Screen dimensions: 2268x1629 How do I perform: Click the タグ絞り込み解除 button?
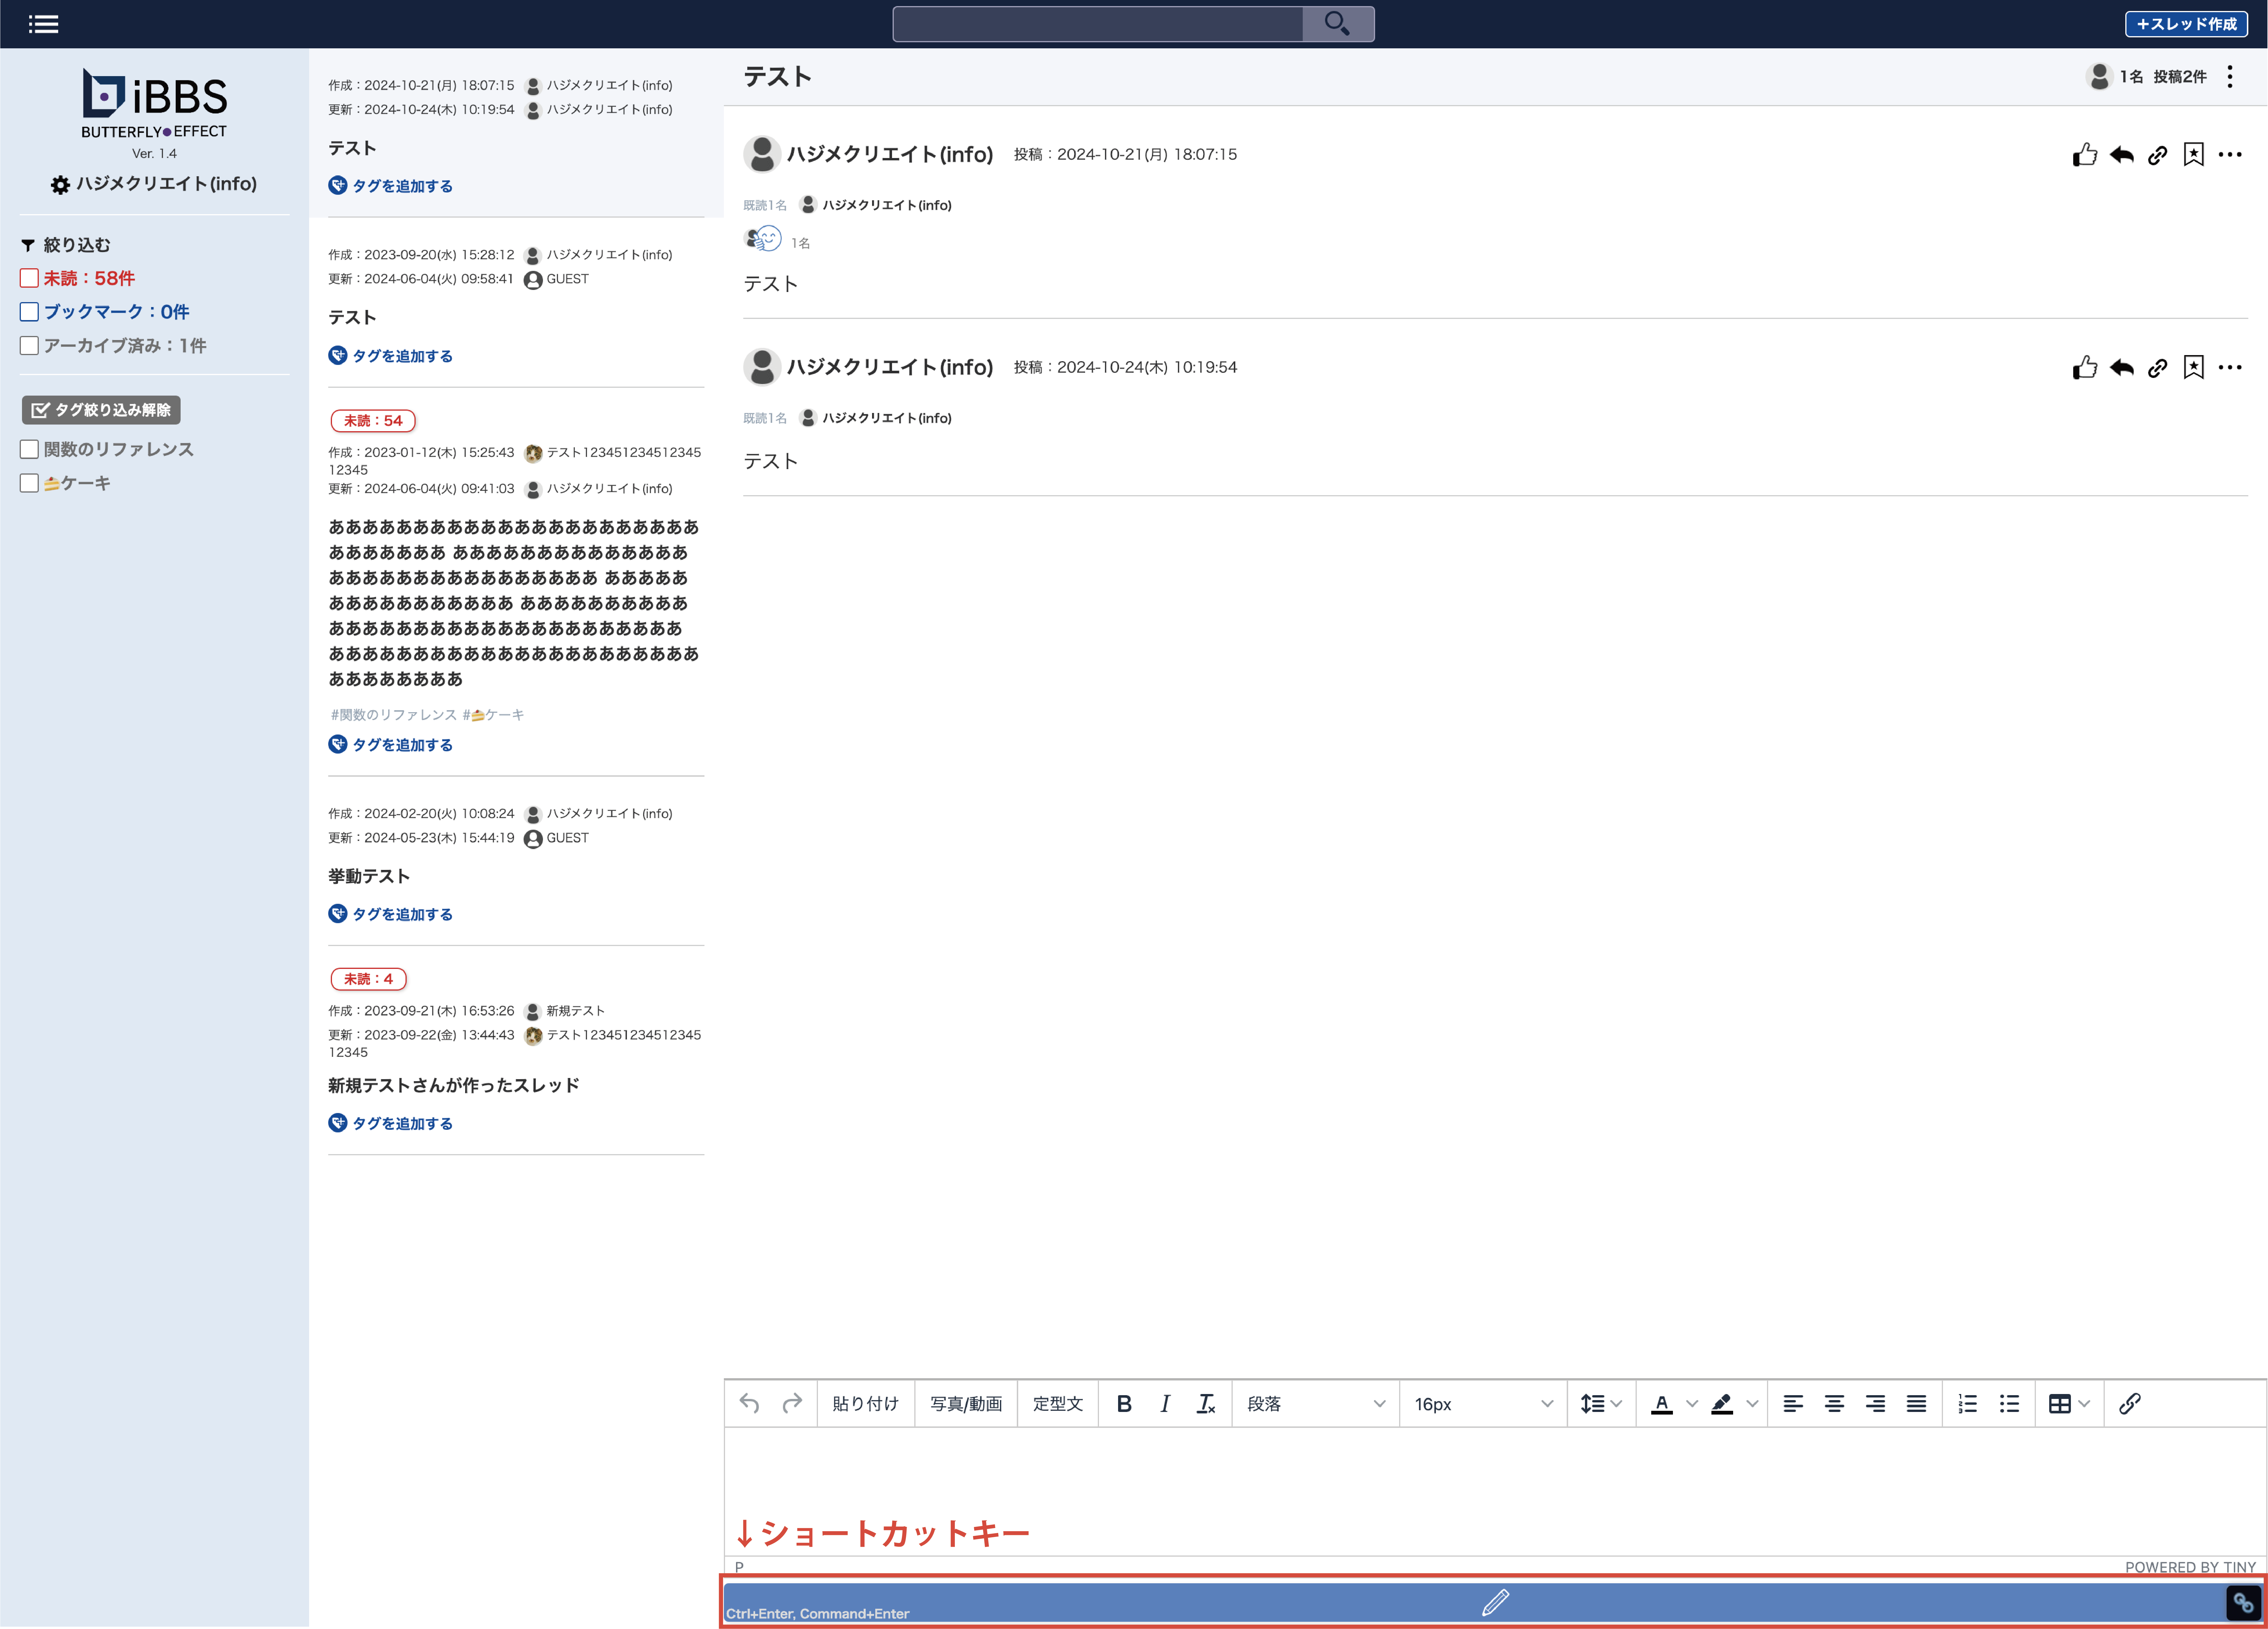click(x=101, y=410)
